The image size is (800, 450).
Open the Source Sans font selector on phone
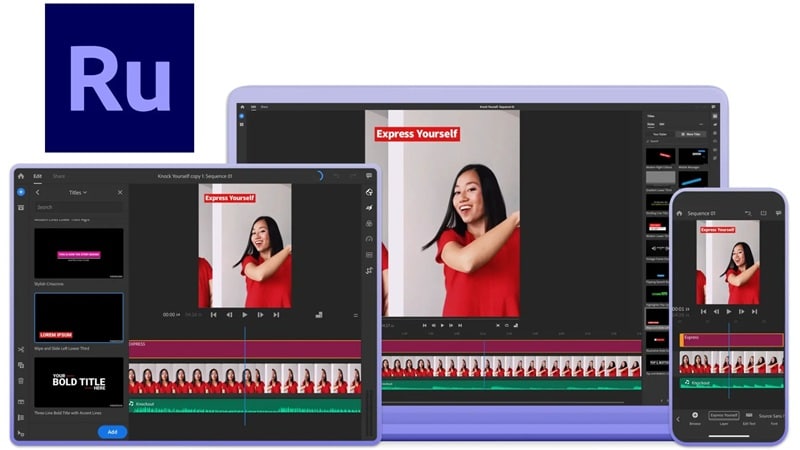[771, 418]
